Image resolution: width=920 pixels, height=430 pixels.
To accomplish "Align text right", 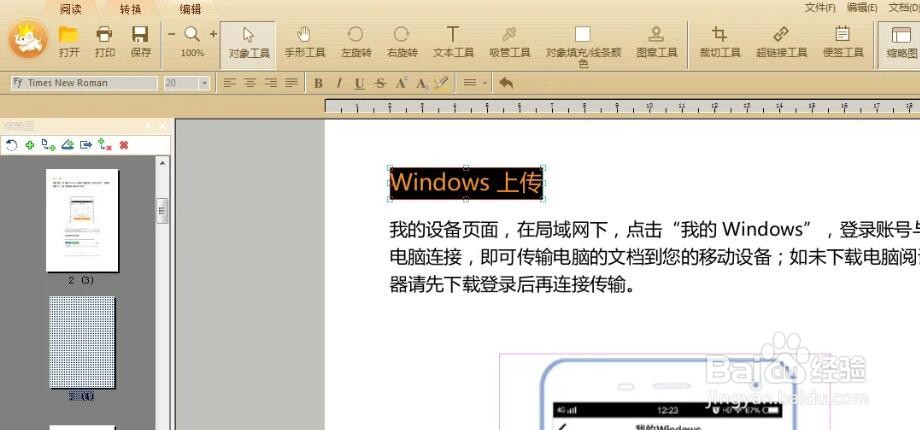I will 270,83.
